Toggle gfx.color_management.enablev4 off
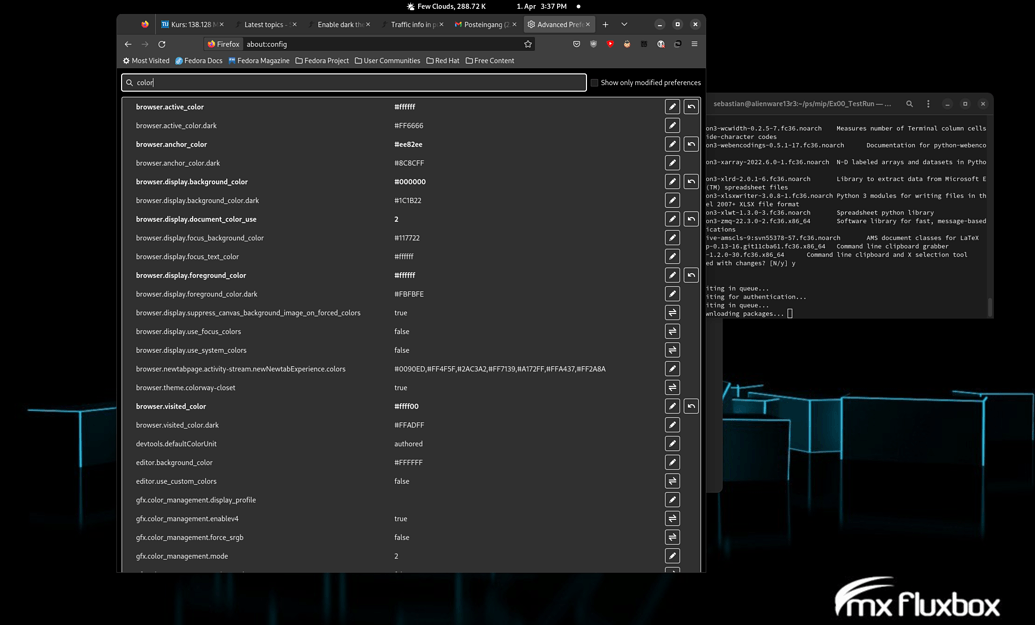Image resolution: width=1035 pixels, height=625 pixels. point(672,518)
